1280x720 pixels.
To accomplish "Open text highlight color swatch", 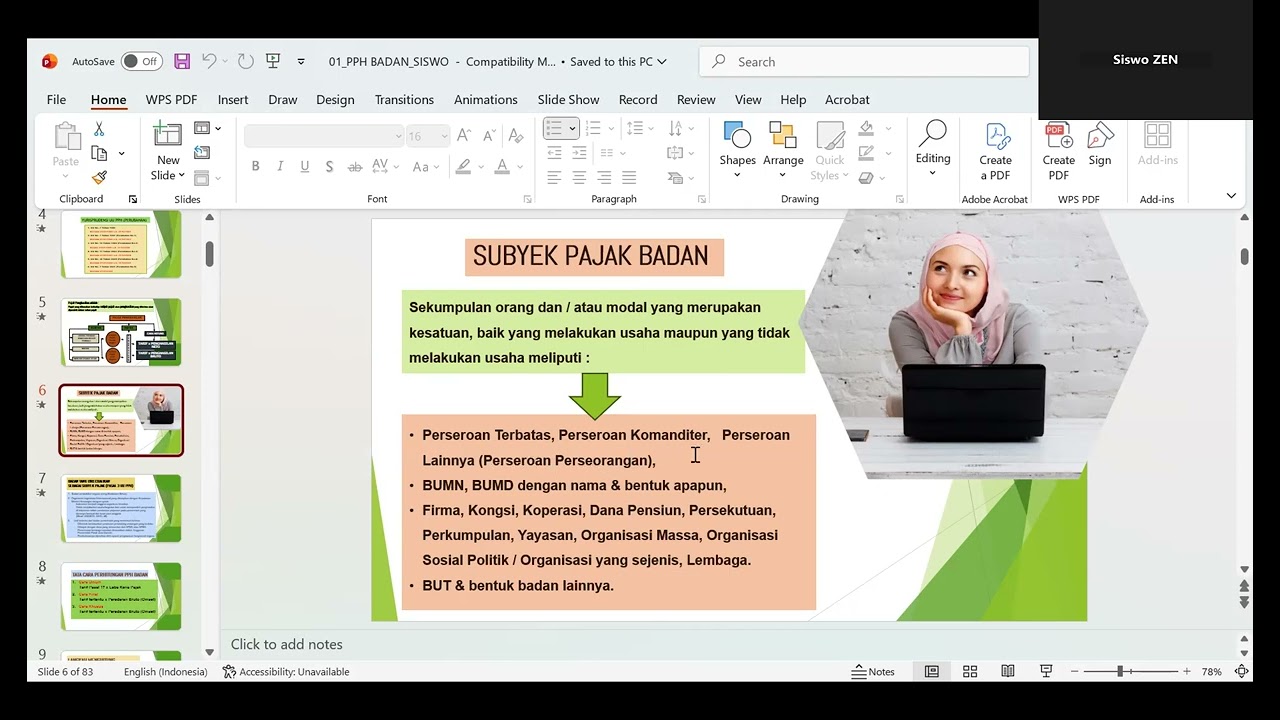I will (463, 166).
